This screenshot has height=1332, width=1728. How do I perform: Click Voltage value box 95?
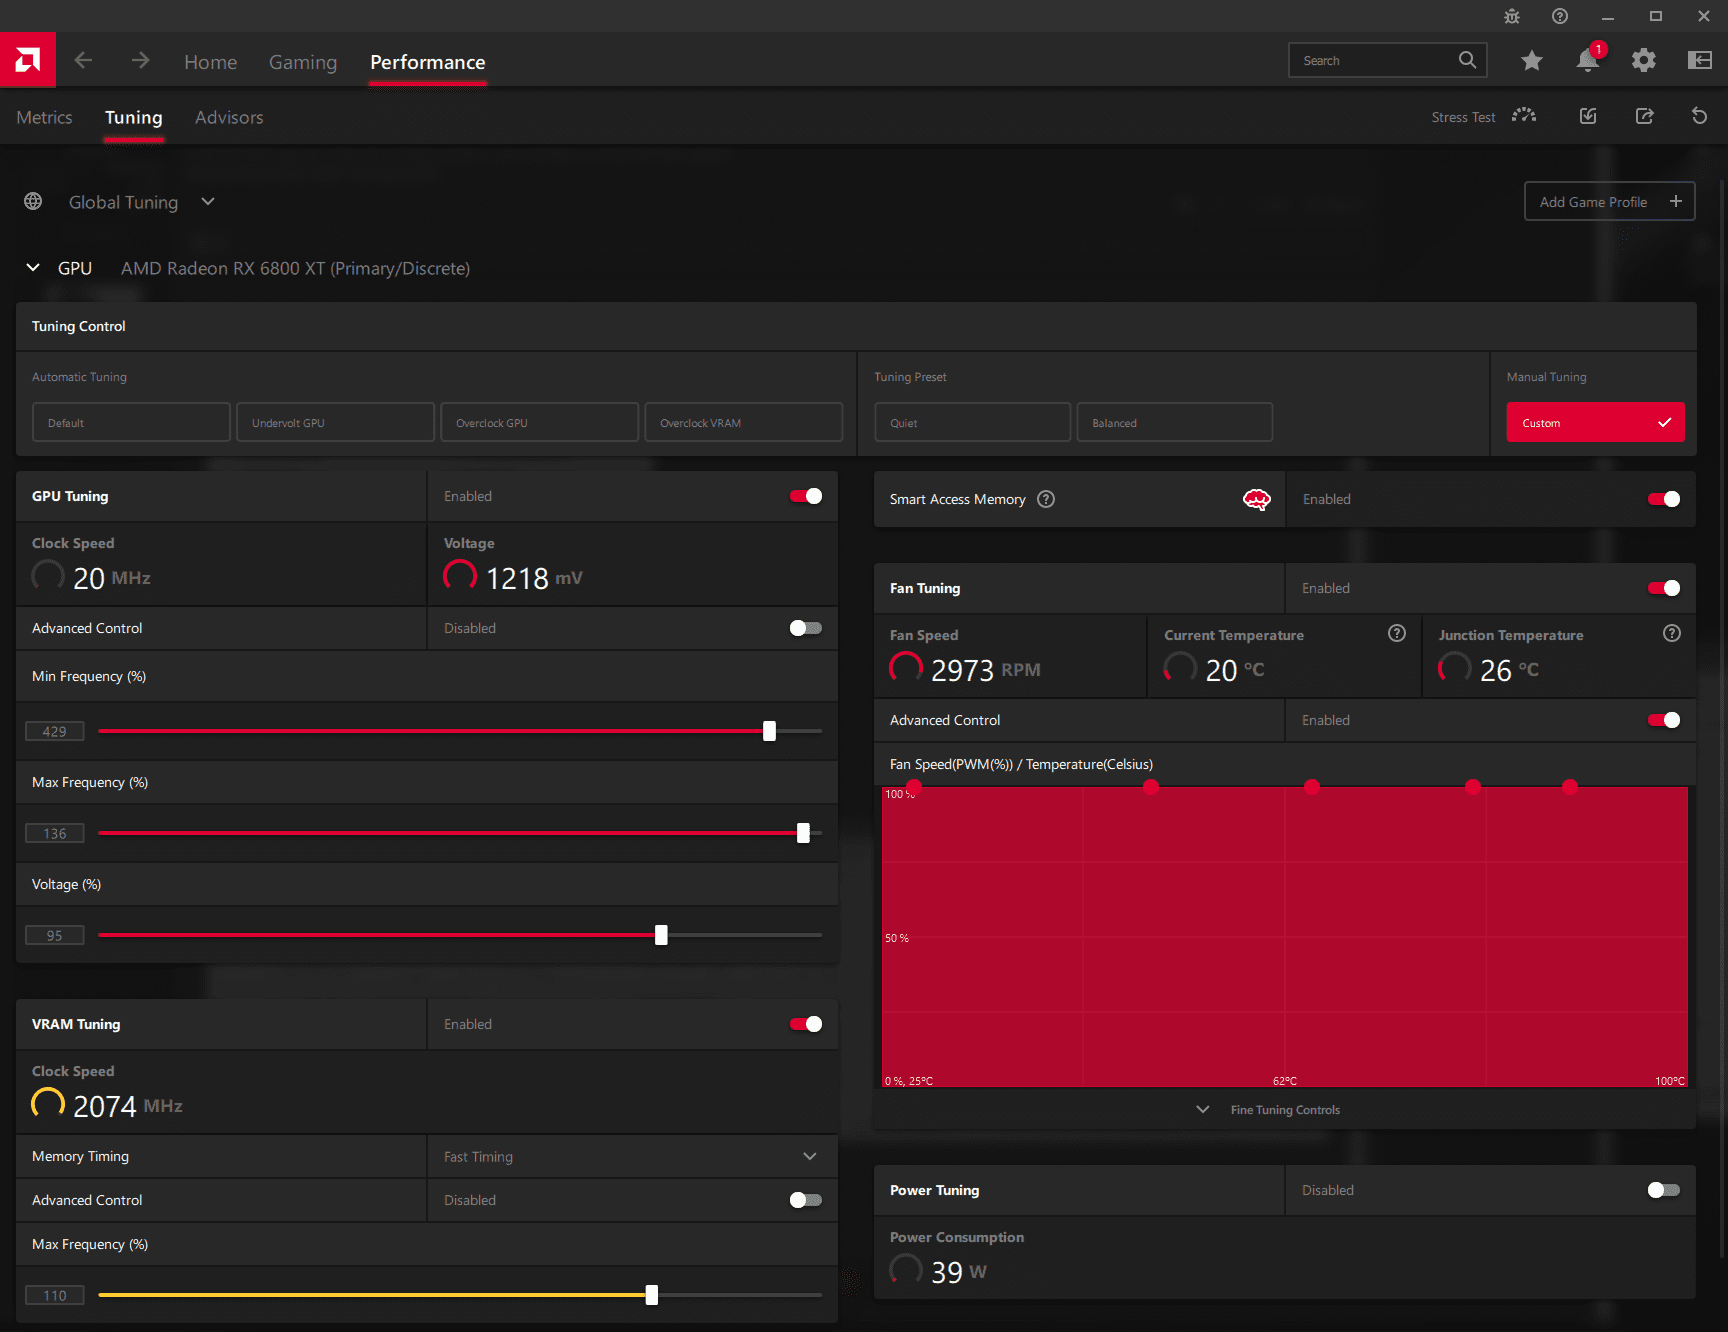point(55,935)
